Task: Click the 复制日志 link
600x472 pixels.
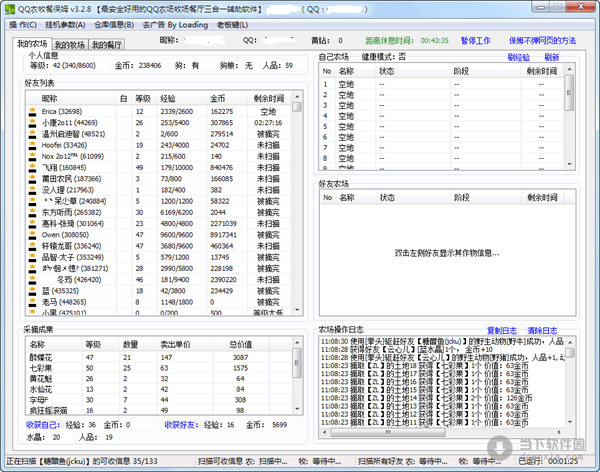Action: (x=501, y=330)
